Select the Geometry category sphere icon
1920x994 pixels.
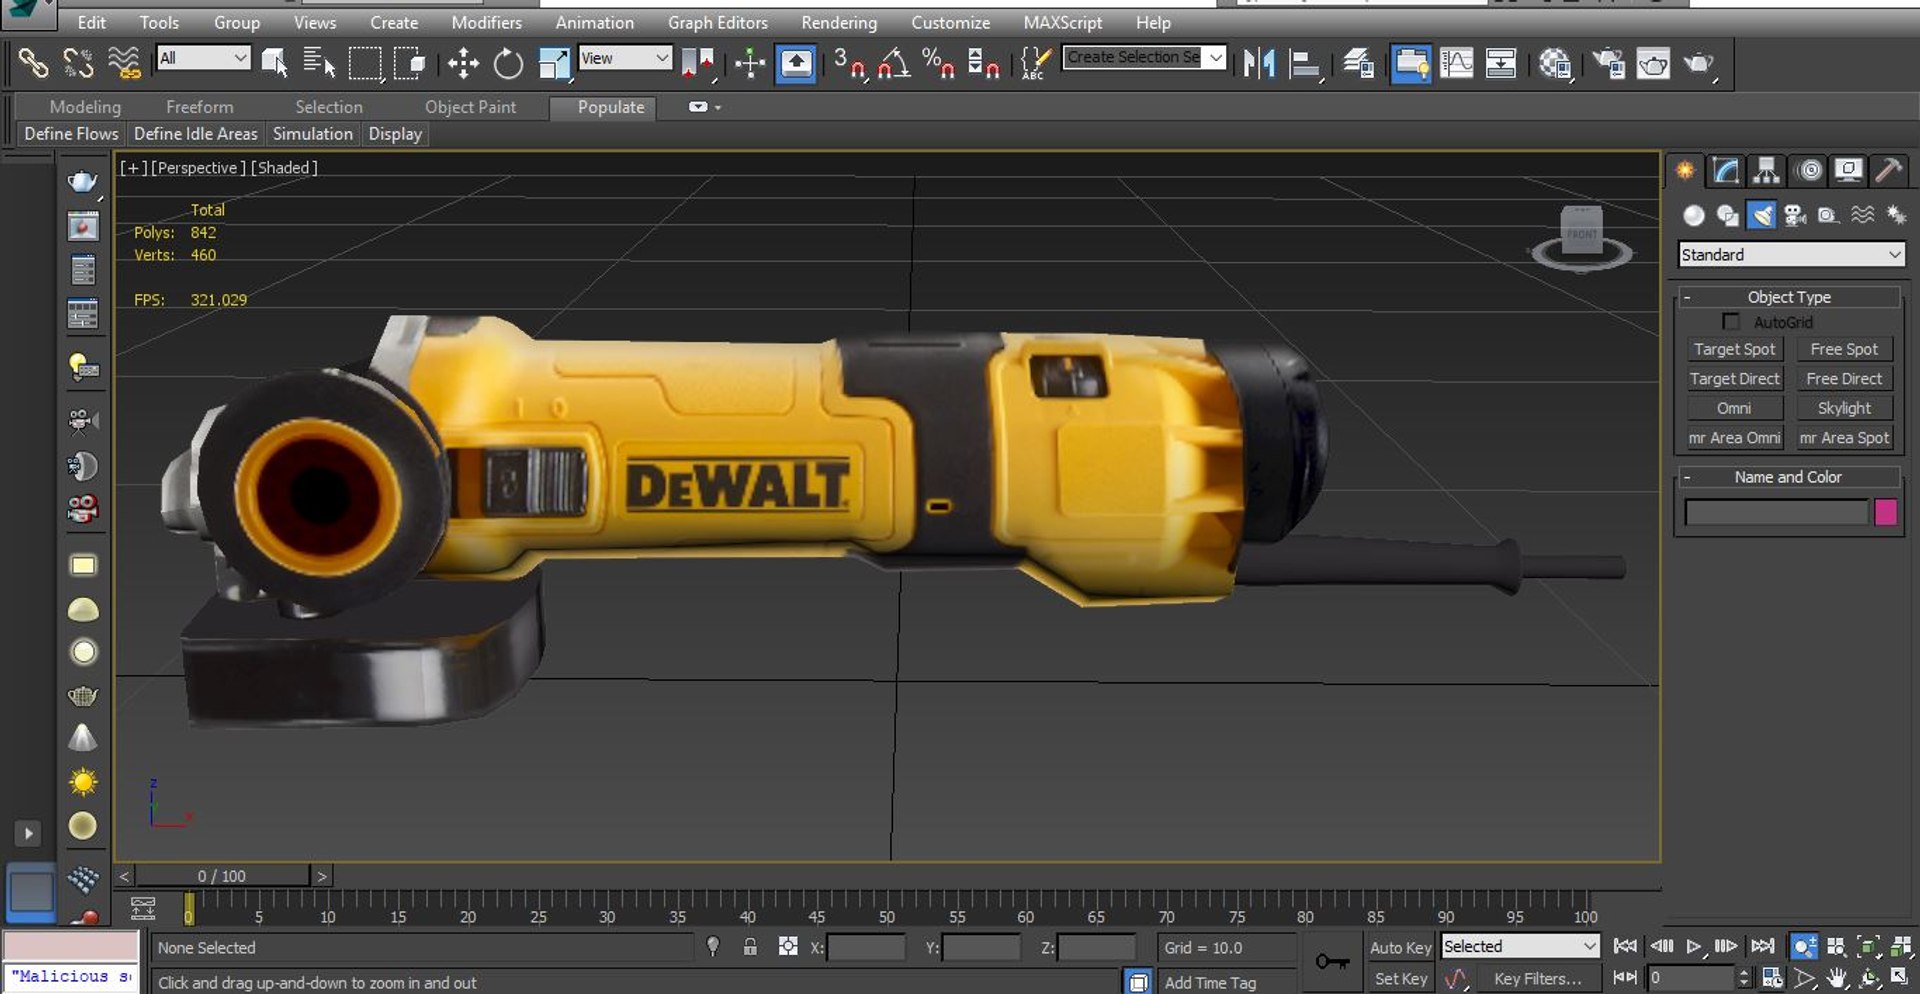1693,215
